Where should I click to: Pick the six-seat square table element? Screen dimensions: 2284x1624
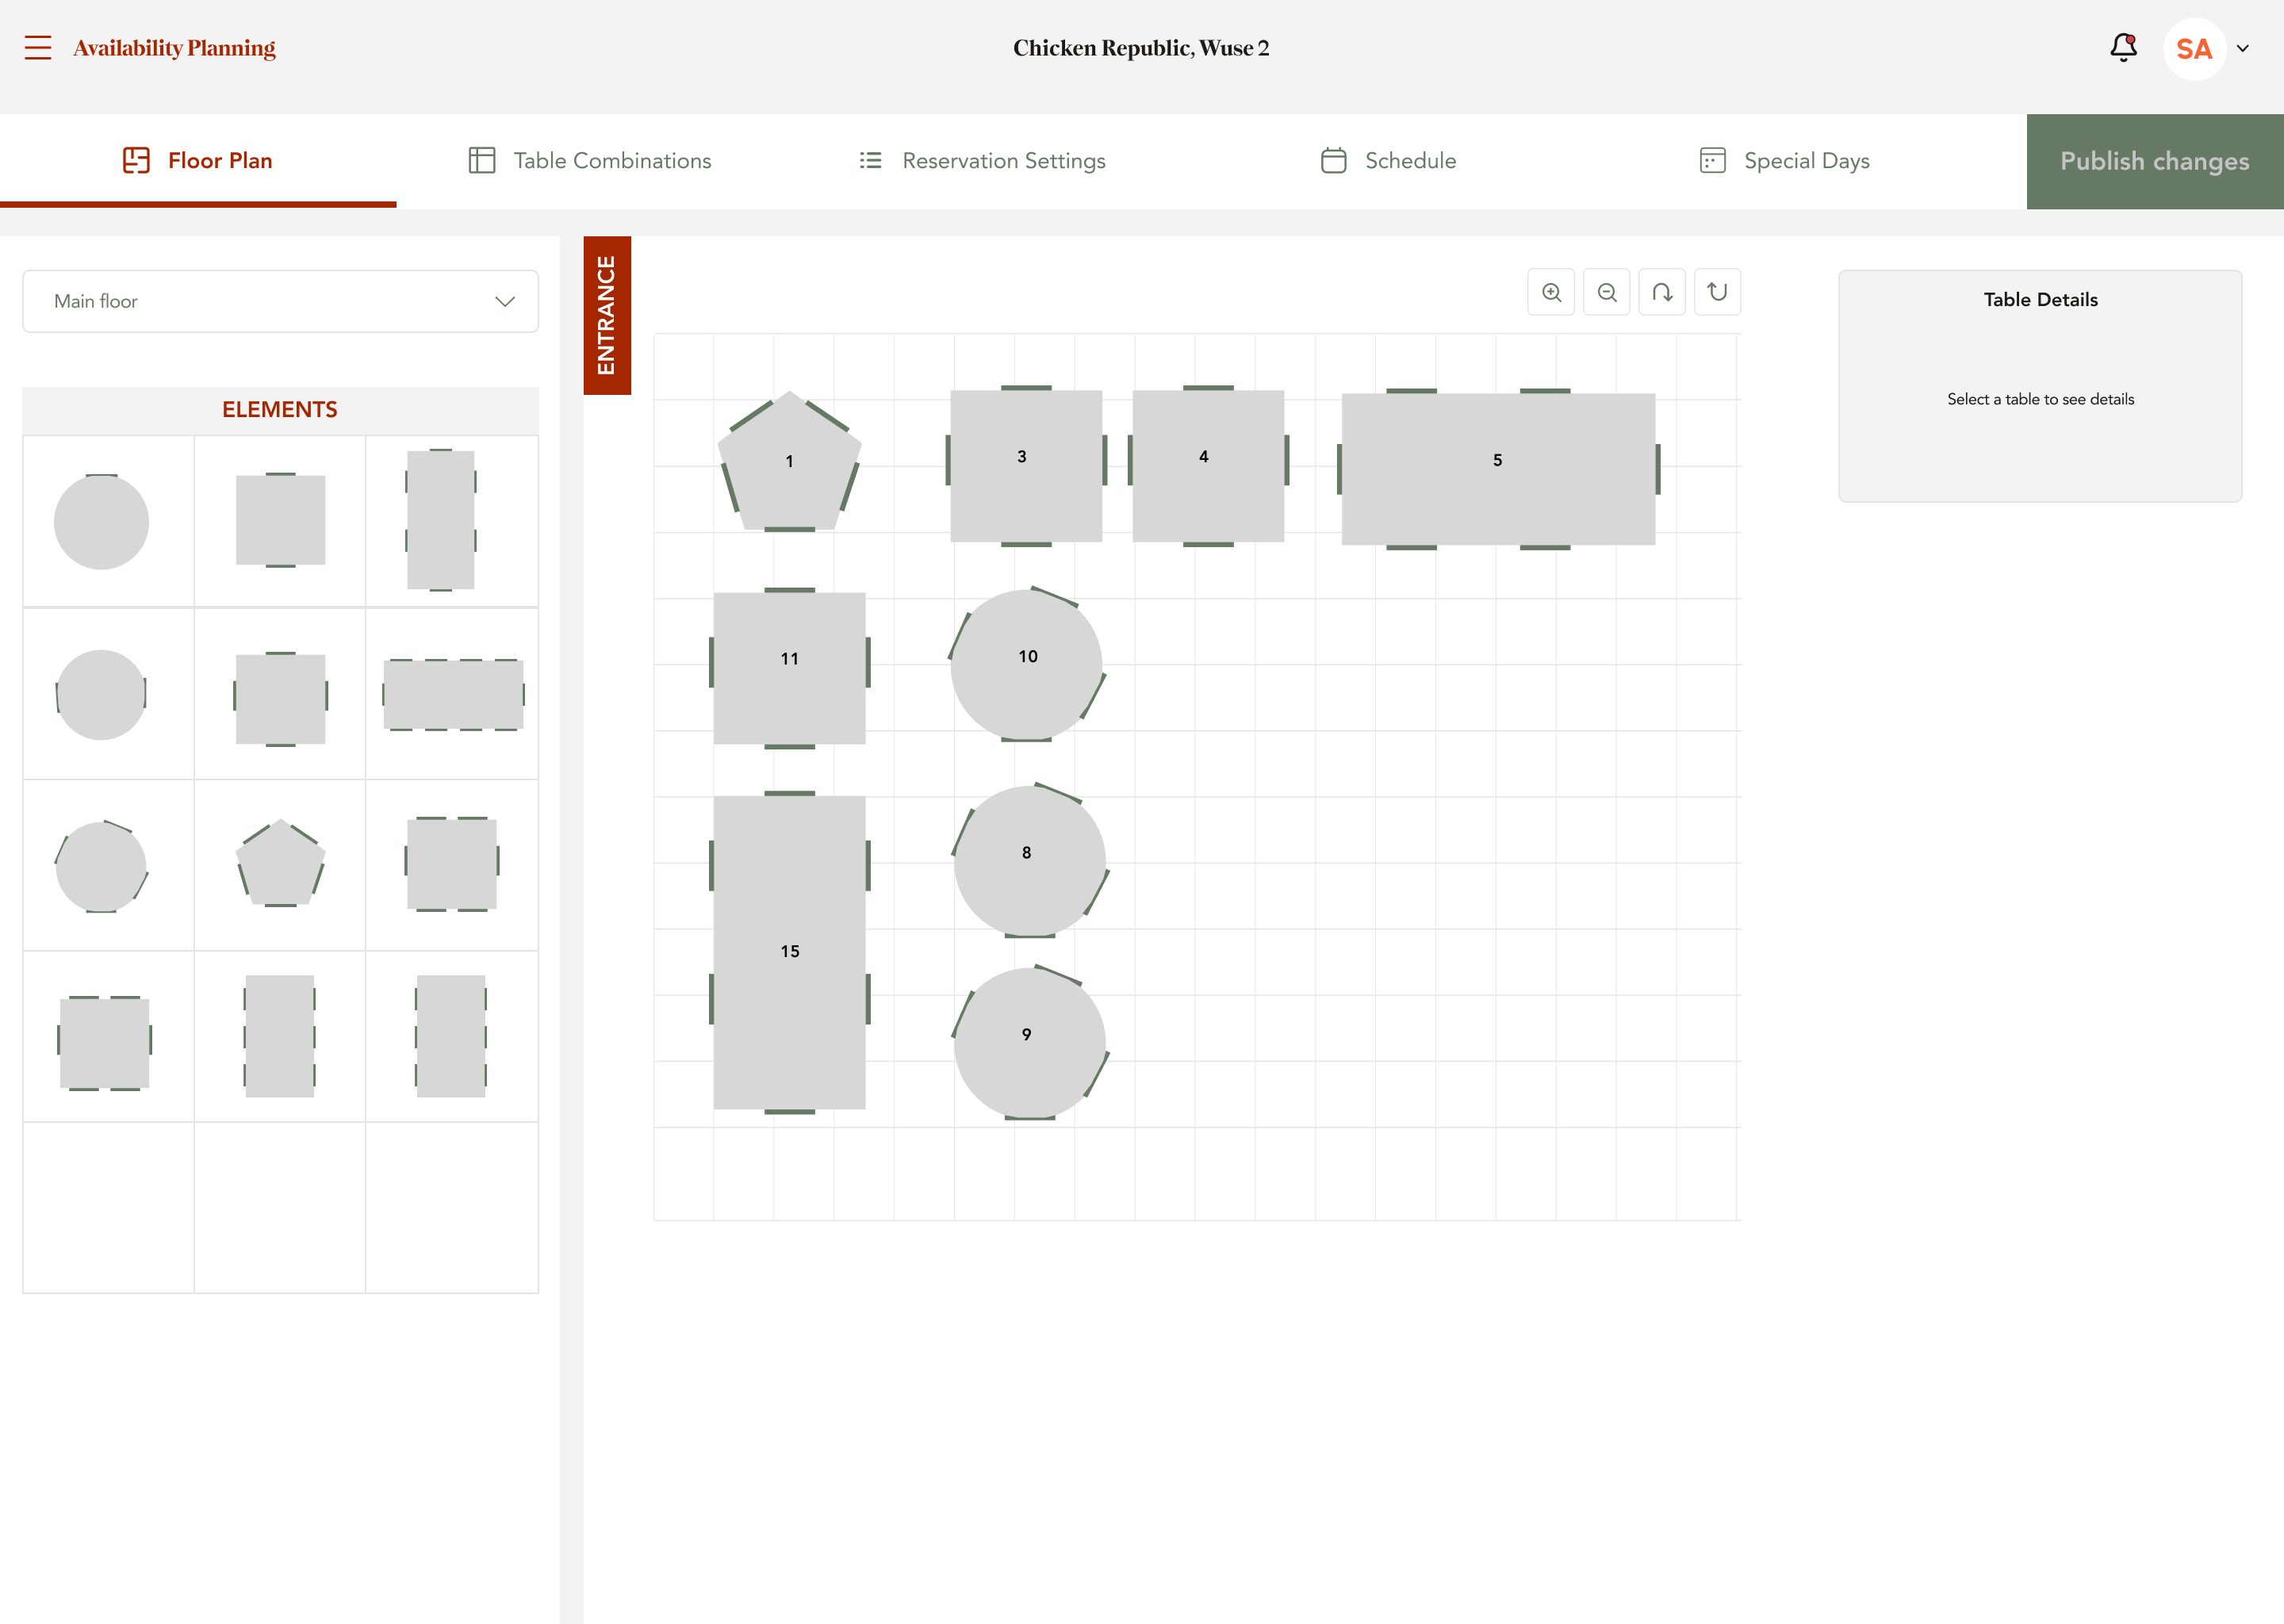(452, 864)
